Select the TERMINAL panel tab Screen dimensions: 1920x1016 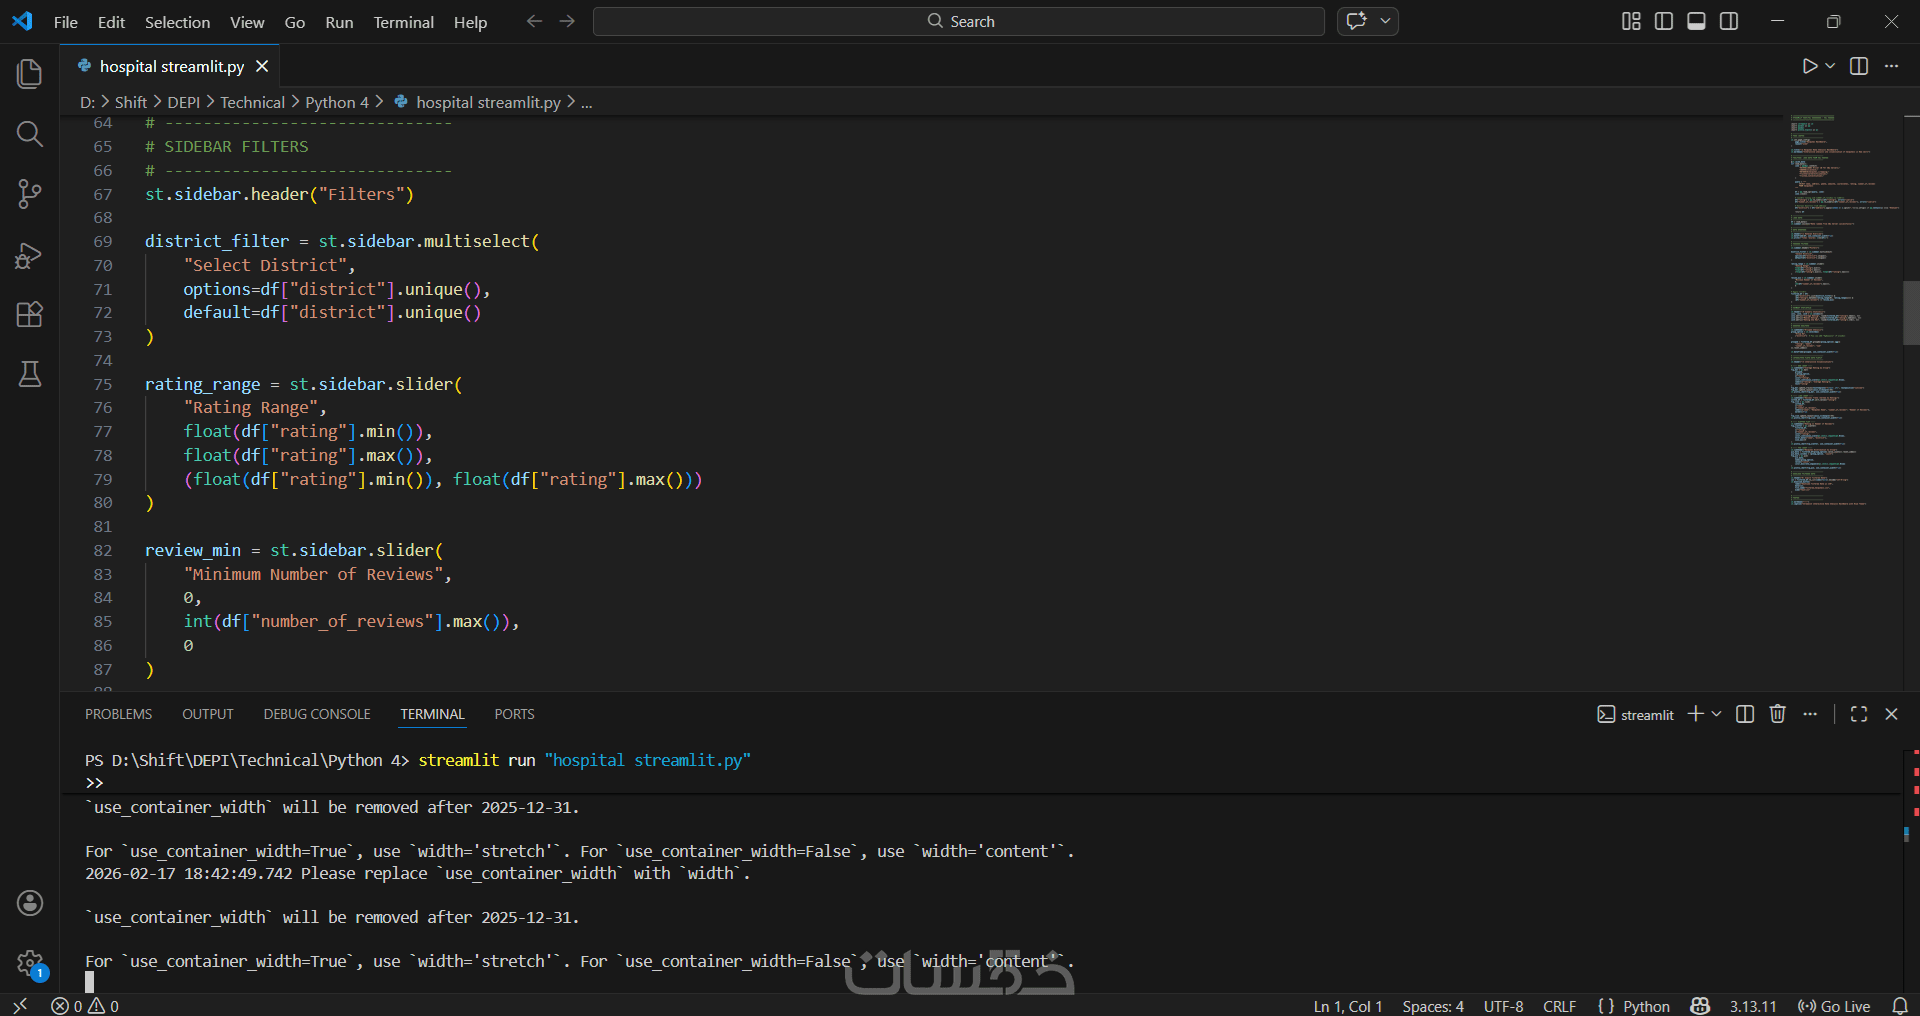coord(432,714)
